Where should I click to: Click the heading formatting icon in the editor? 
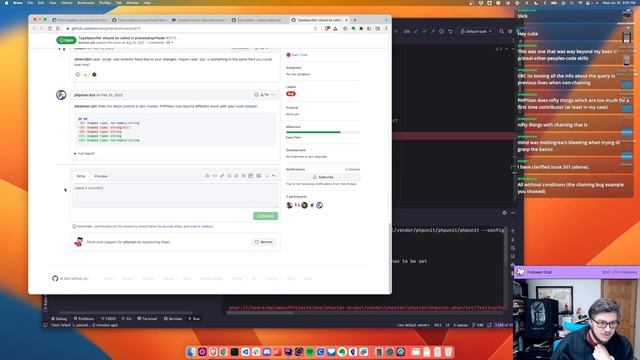207,176
